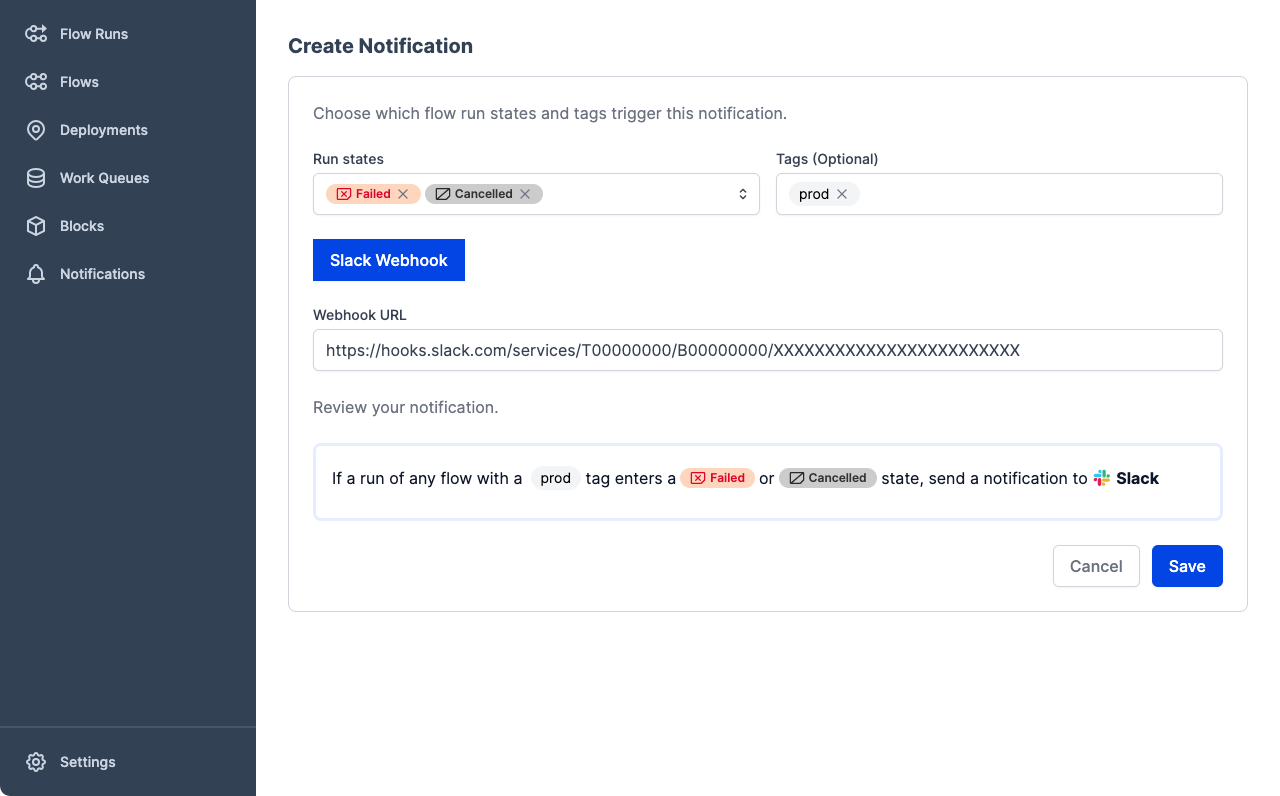Click the Flows sidebar icon

pos(36,82)
